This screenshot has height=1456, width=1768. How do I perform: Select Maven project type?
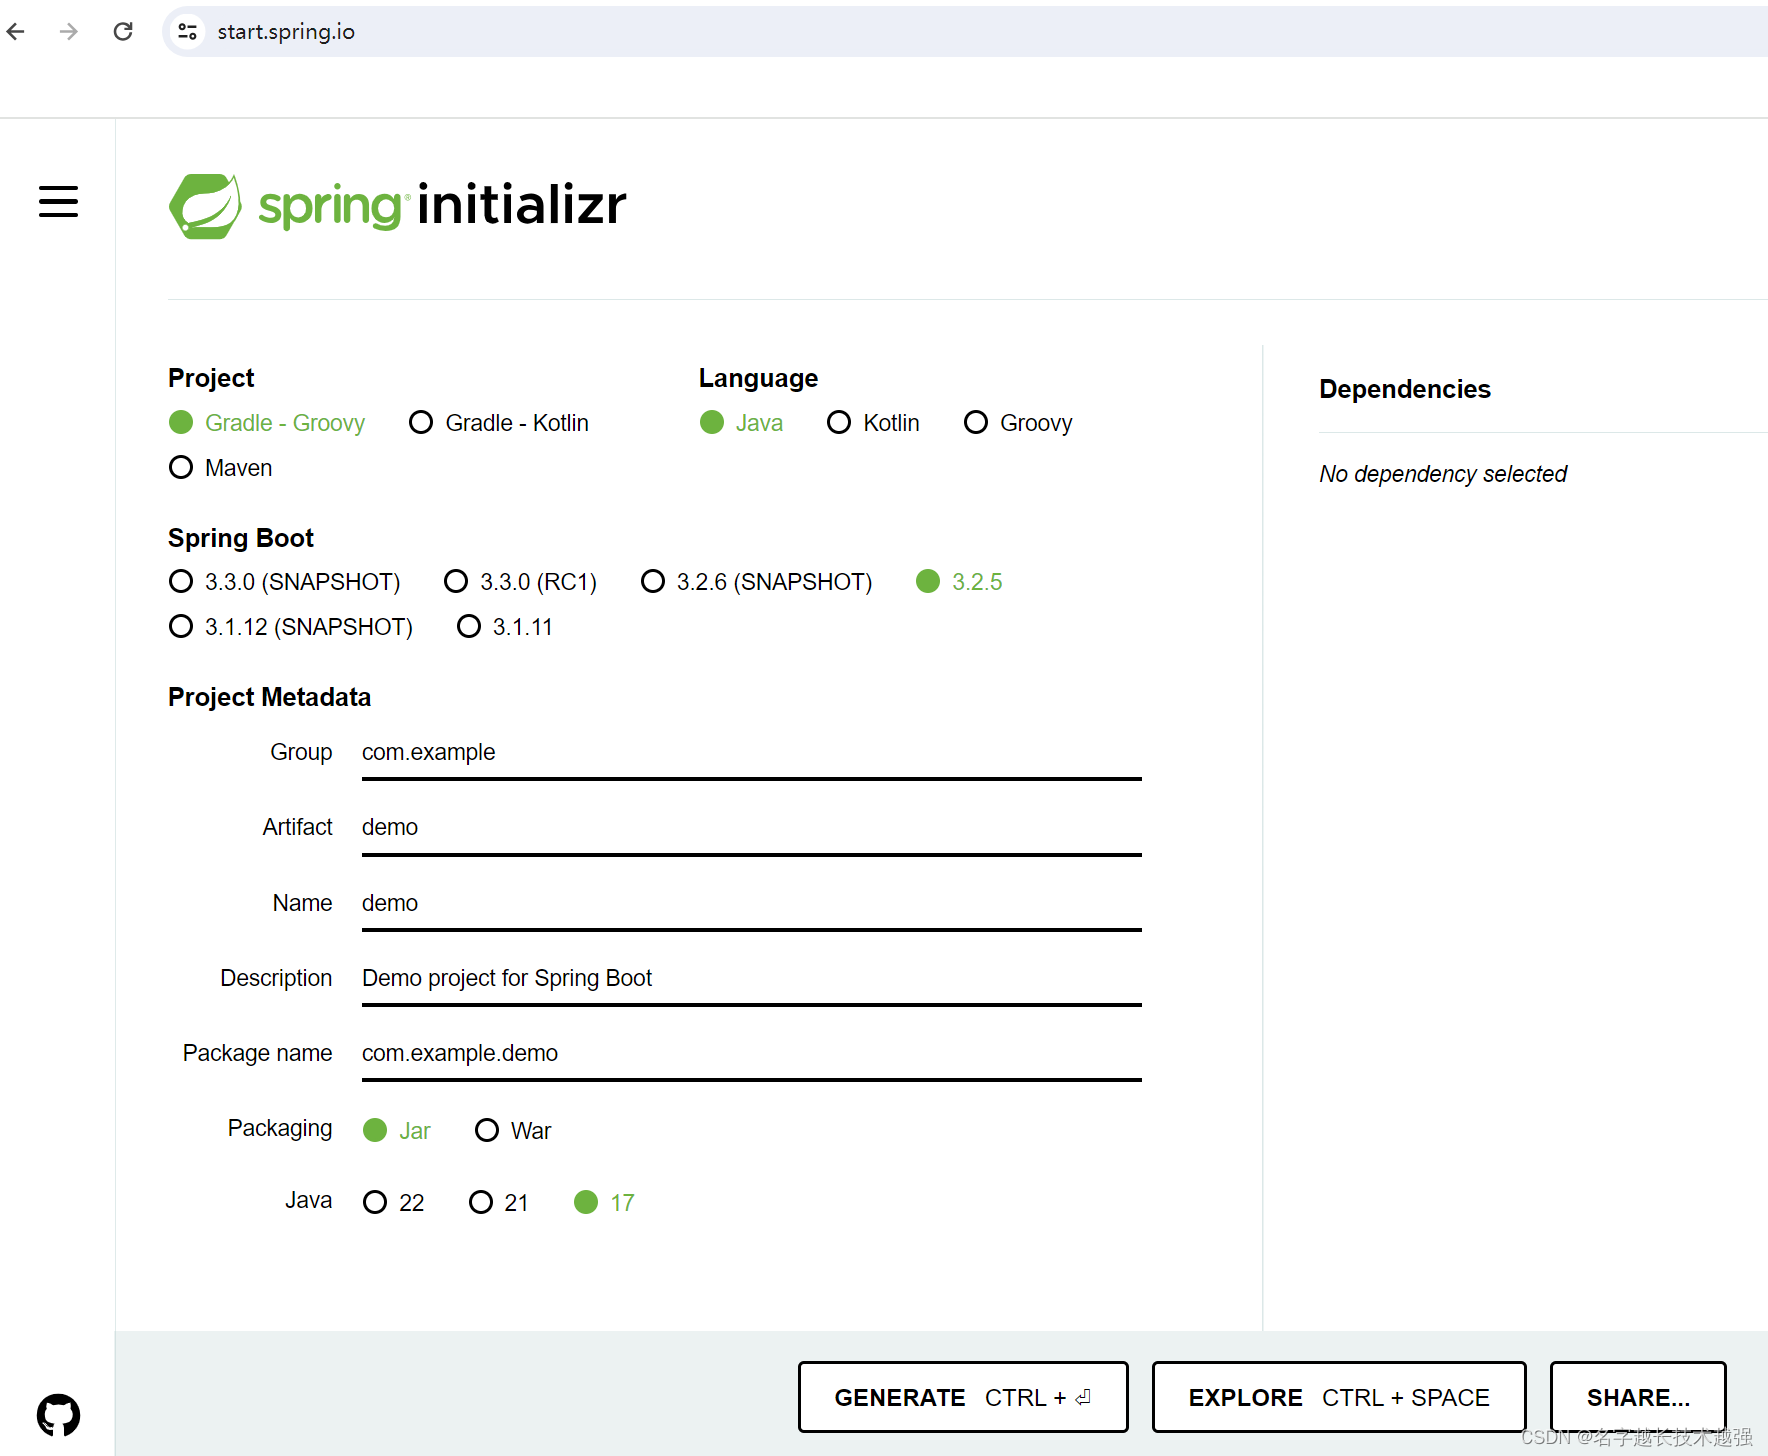[221, 468]
